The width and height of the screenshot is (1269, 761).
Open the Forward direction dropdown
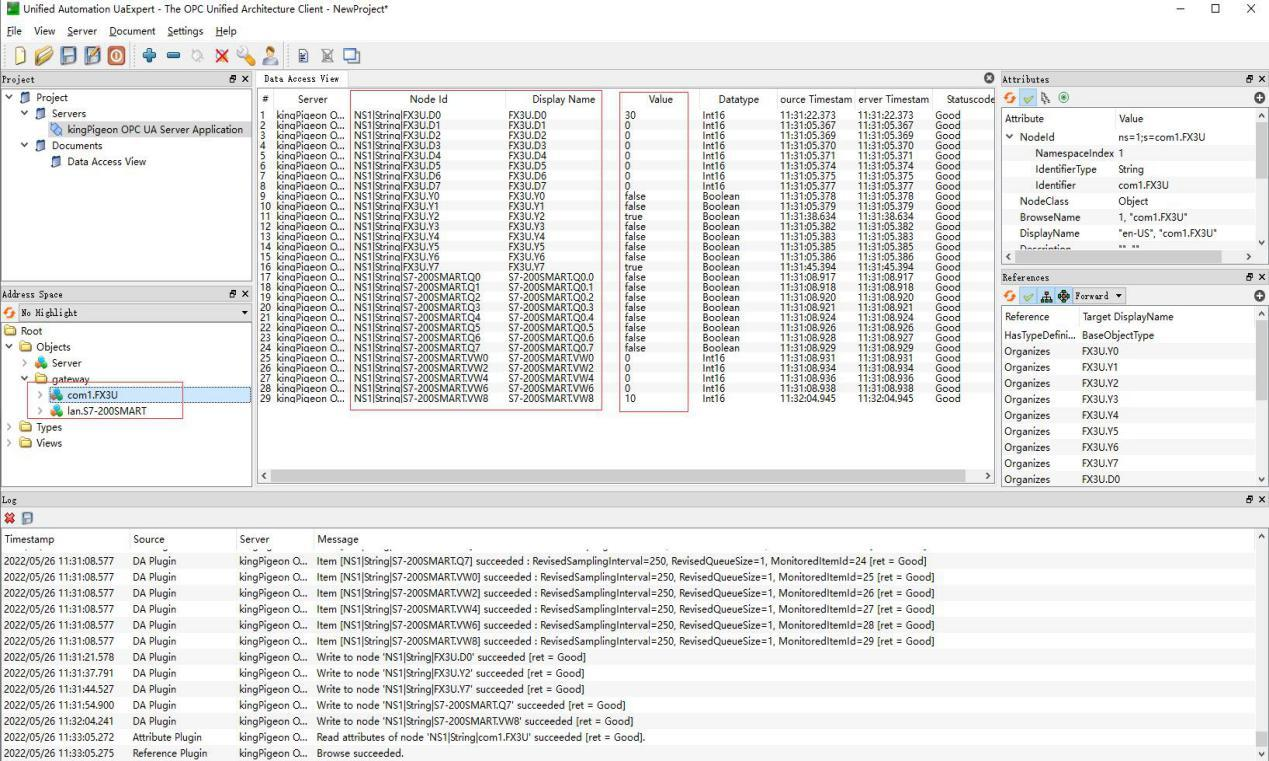pos(1098,296)
